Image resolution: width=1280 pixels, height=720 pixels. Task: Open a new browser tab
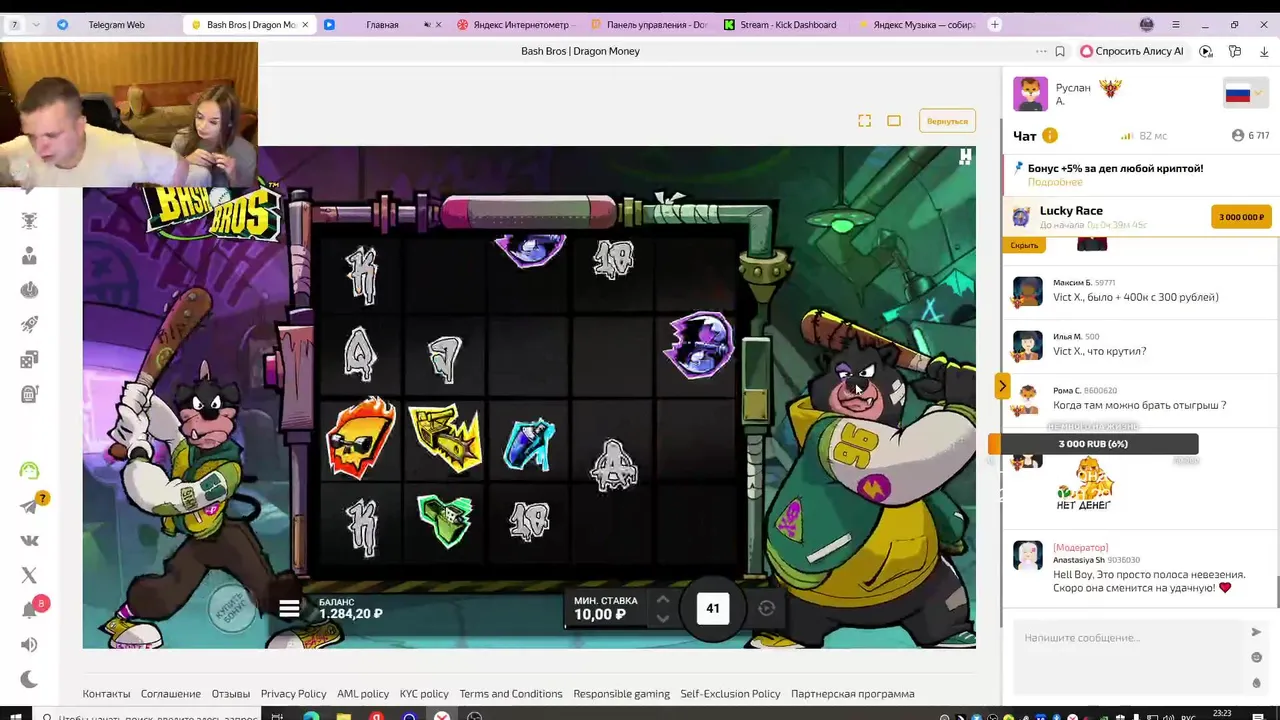pyautogui.click(x=995, y=25)
